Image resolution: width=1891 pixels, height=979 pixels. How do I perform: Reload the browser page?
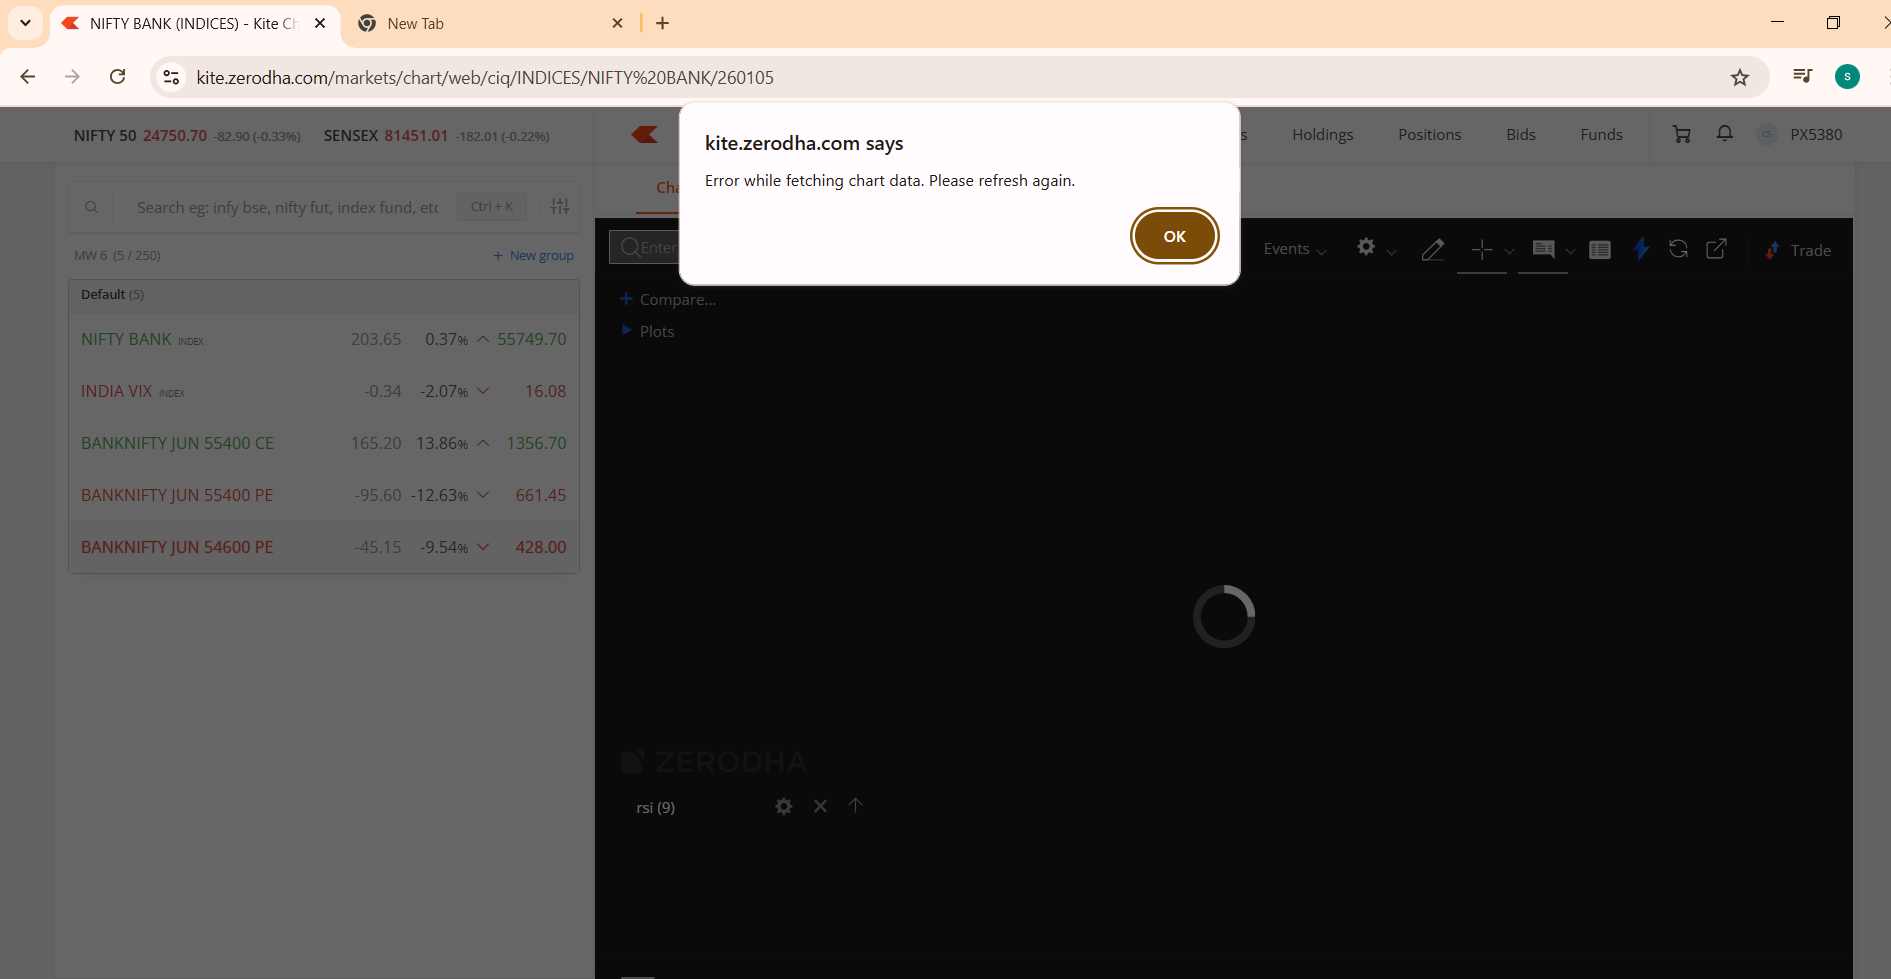pos(117,77)
